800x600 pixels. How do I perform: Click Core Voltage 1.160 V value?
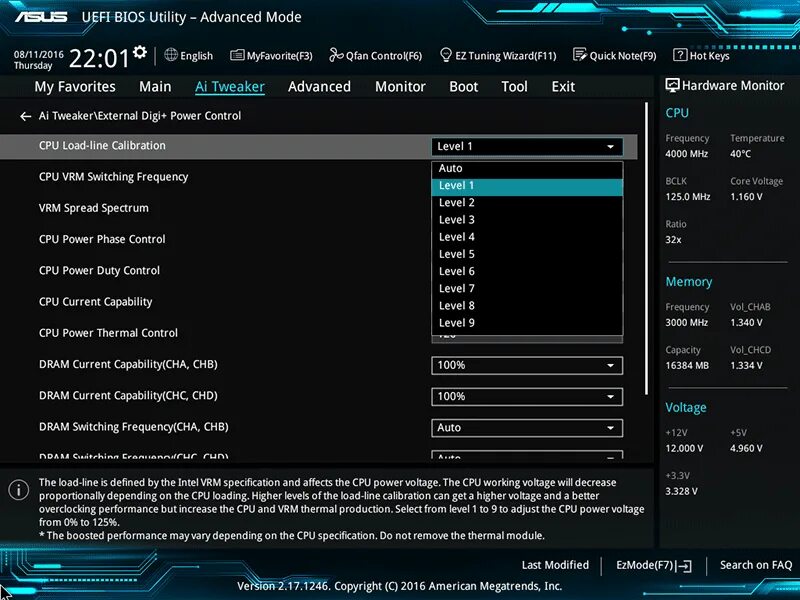click(x=746, y=197)
